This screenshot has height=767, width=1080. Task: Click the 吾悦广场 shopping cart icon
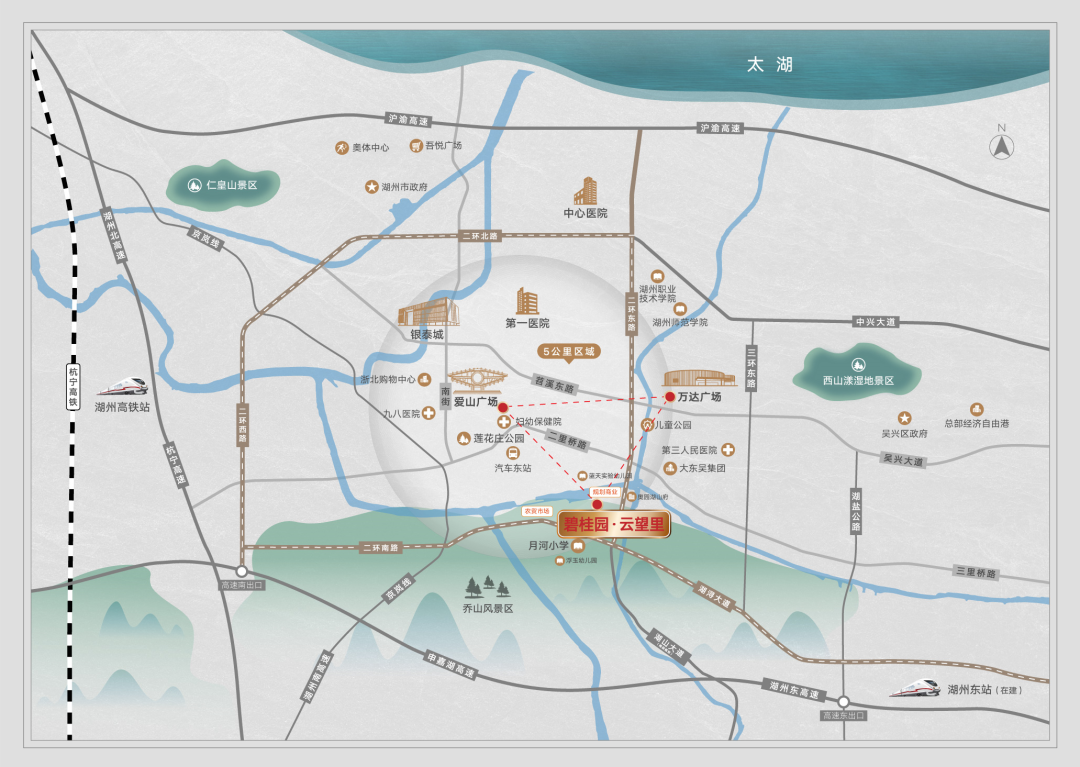click(x=416, y=145)
